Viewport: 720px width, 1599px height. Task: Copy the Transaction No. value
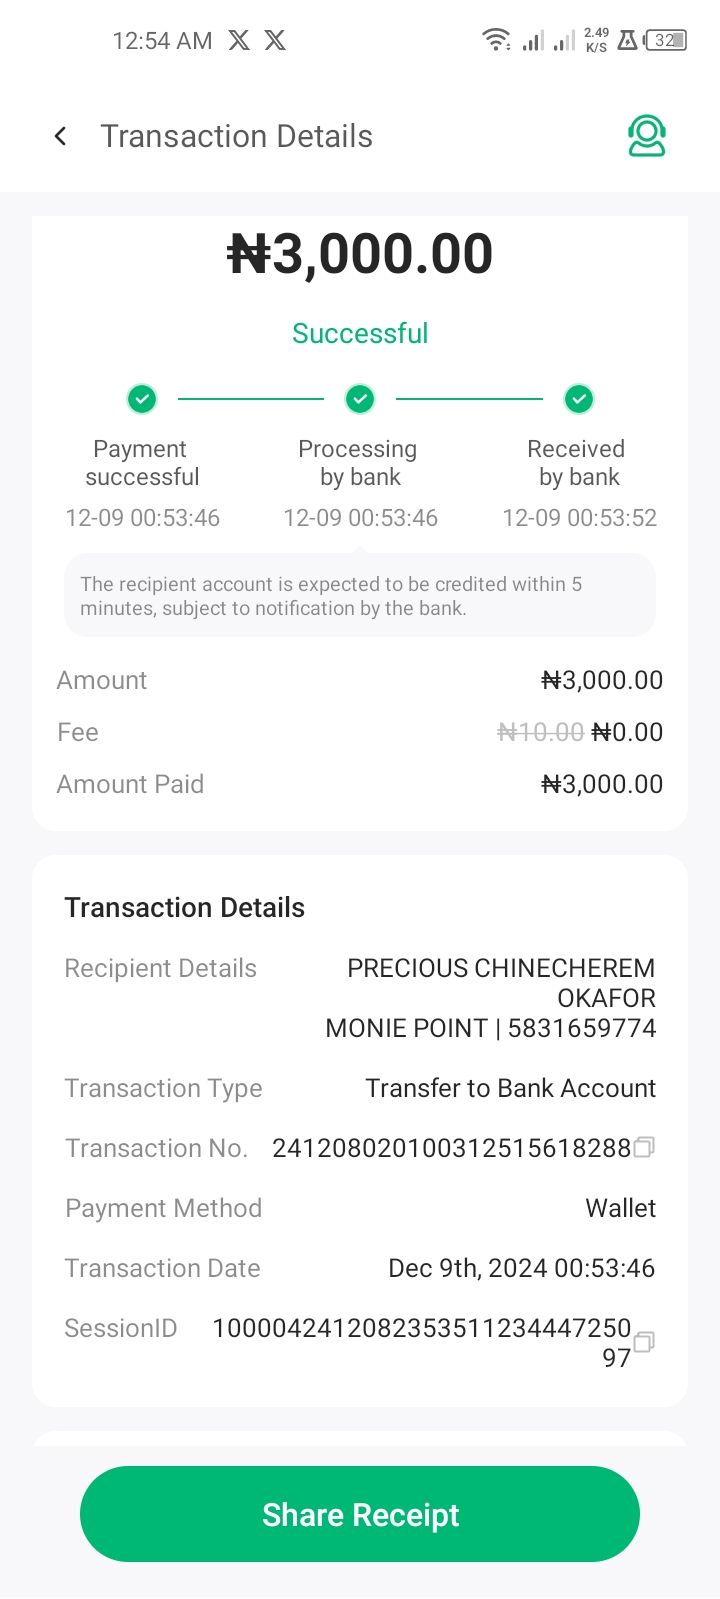pyautogui.click(x=645, y=1147)
